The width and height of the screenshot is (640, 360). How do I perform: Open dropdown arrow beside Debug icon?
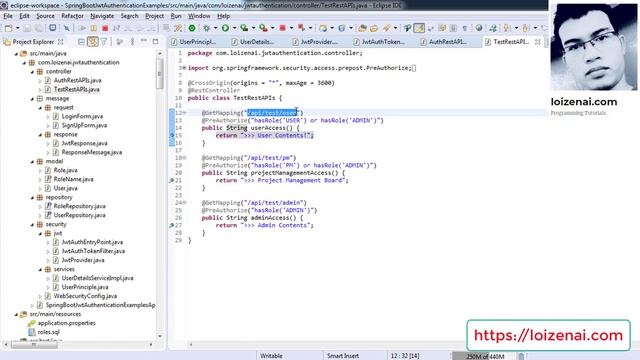pyautogui.click(x=216, y=28)
